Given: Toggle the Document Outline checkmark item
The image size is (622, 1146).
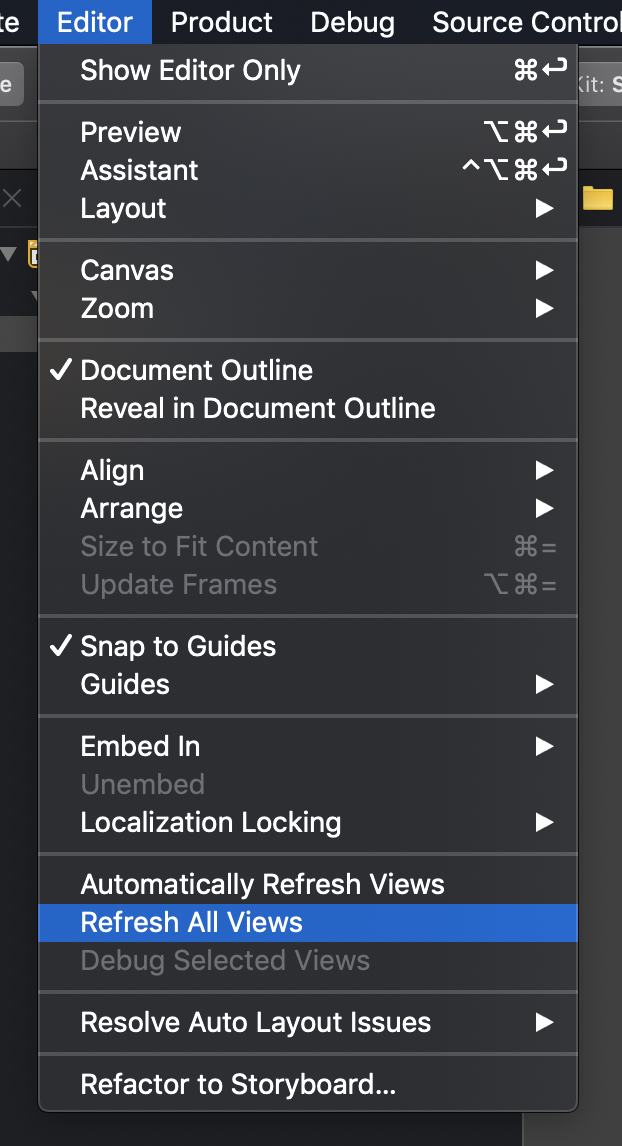Looking at the screenshot, I should (308, 370).
